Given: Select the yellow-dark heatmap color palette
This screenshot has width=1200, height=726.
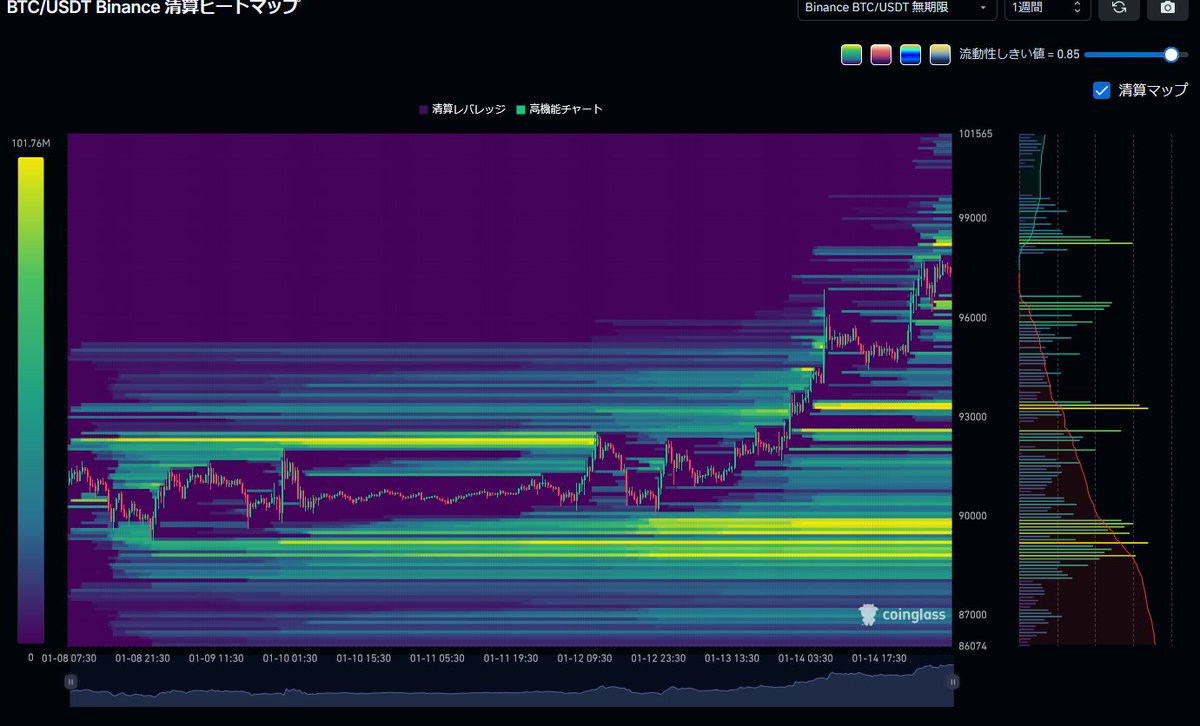Looking at the screenshot, I should [938, 54].
